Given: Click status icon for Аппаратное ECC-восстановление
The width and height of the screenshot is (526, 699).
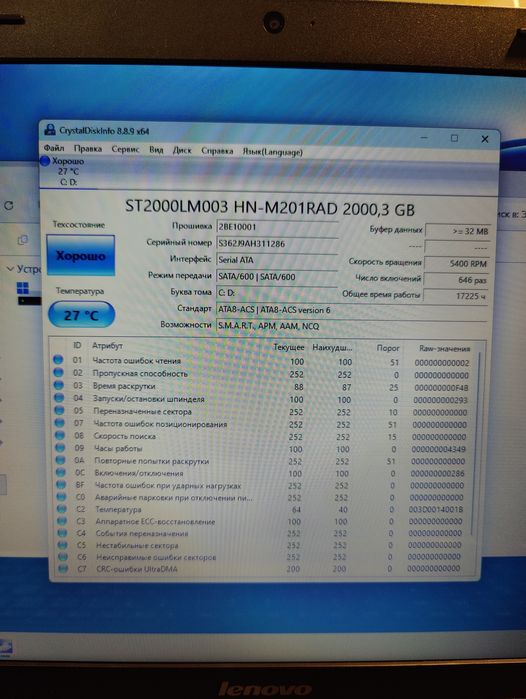Looking at the screenshot, I should [62, 520].
